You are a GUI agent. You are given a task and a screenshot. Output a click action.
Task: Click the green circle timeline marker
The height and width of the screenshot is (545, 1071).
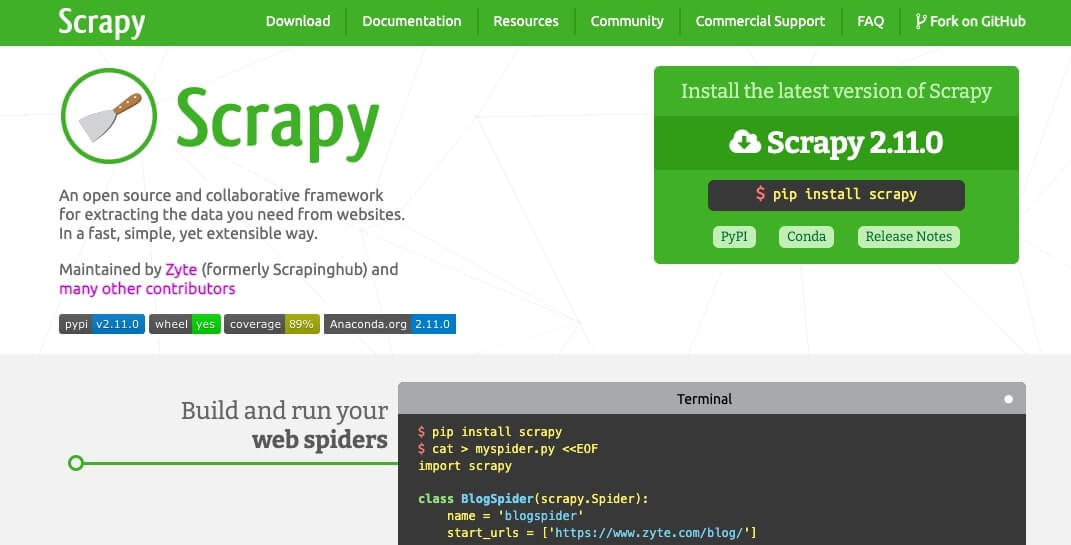tap(76, 463)
